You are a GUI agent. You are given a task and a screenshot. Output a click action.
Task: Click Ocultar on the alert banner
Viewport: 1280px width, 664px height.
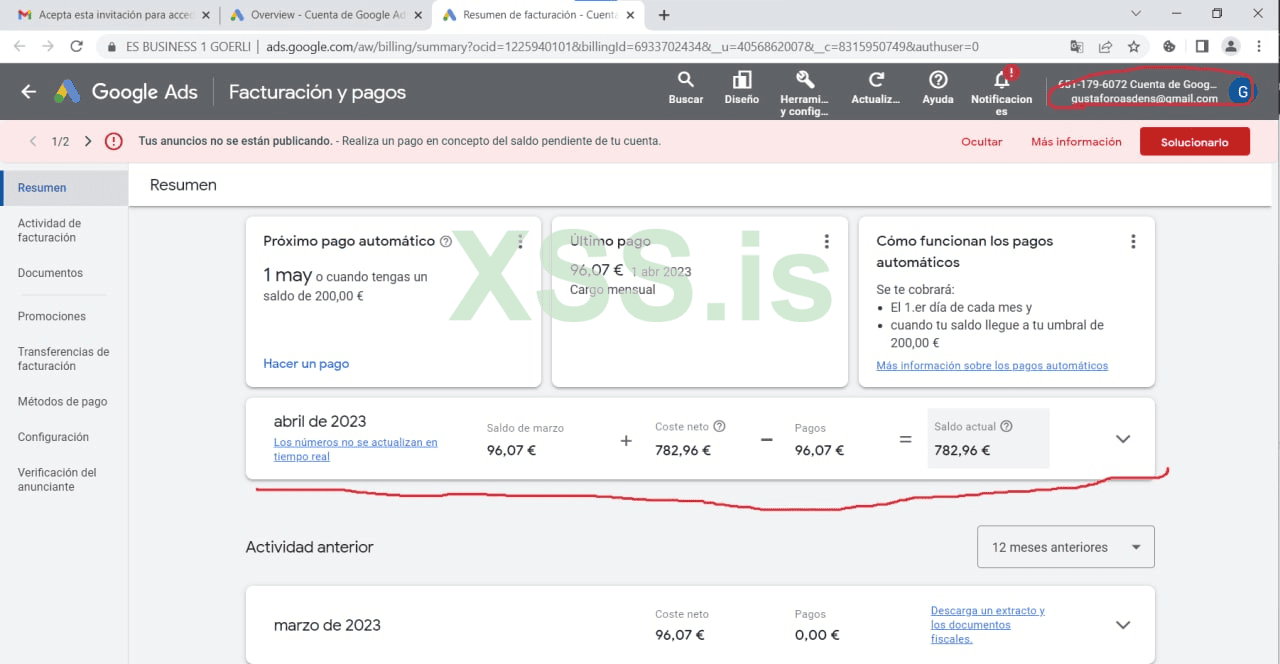click(x=982, y=142)
